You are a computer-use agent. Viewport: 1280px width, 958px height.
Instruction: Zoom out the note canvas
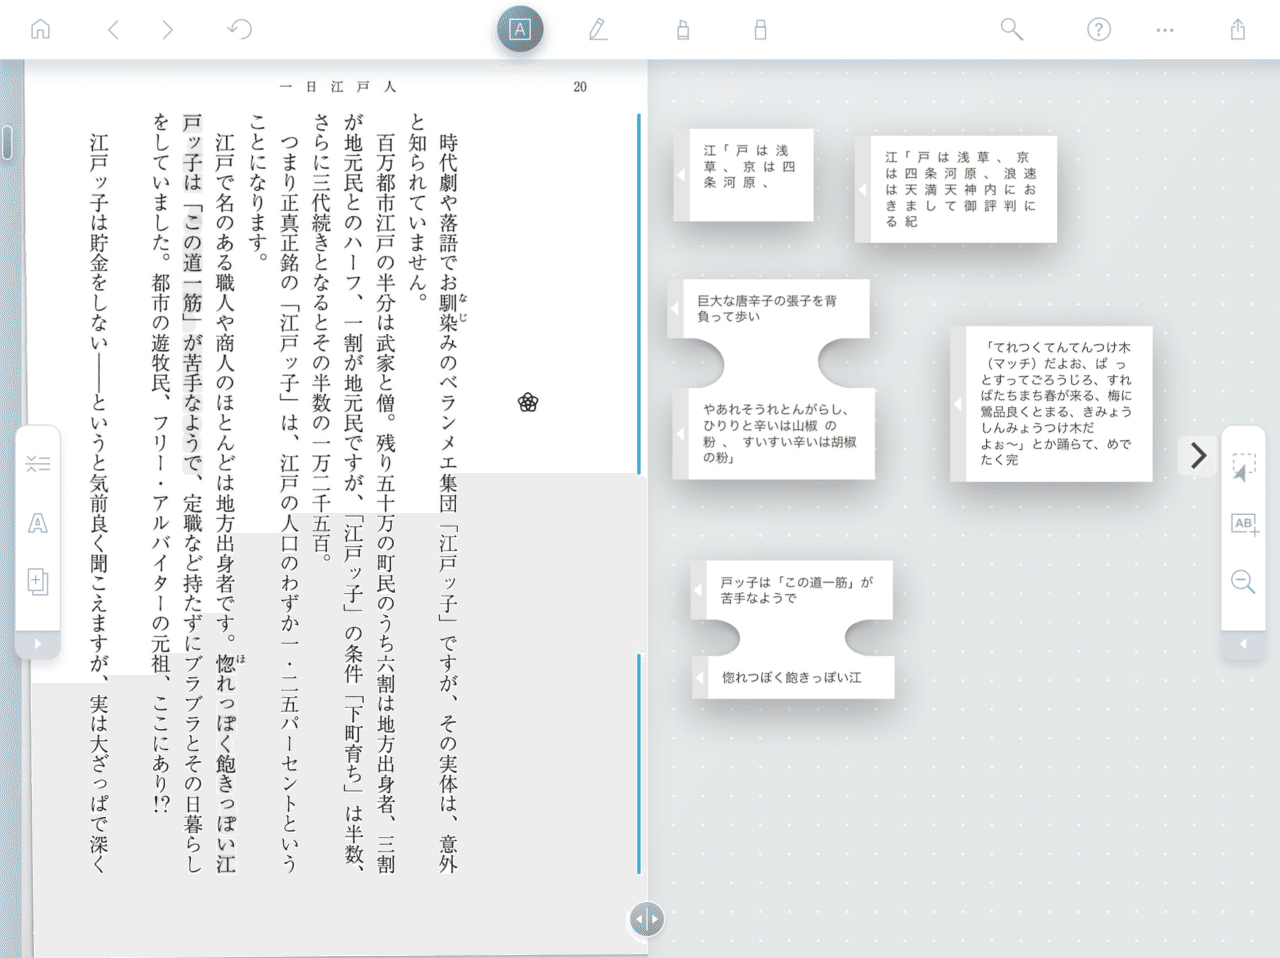tap(1244, 580)
